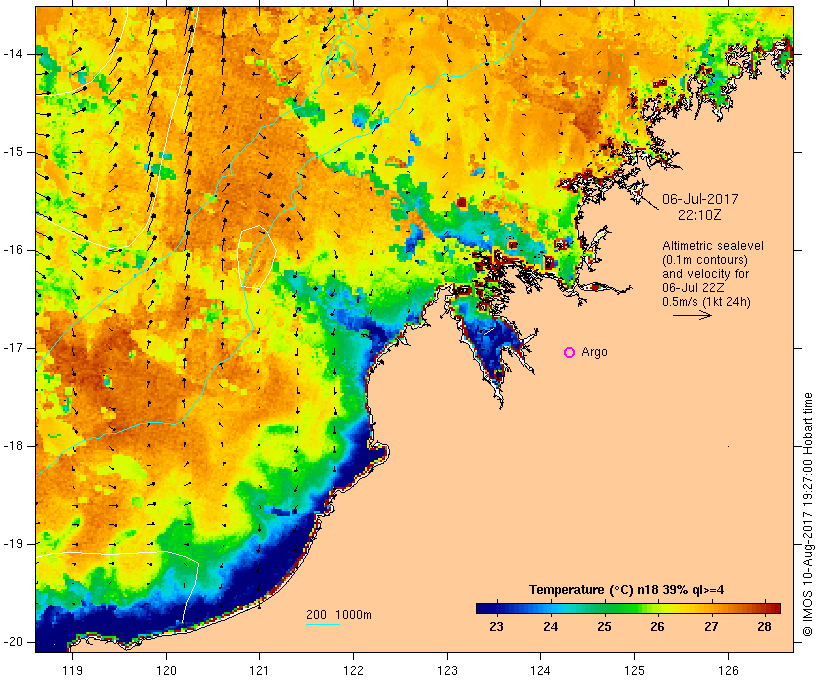Click longitude axis label '121'

point(259,670)
